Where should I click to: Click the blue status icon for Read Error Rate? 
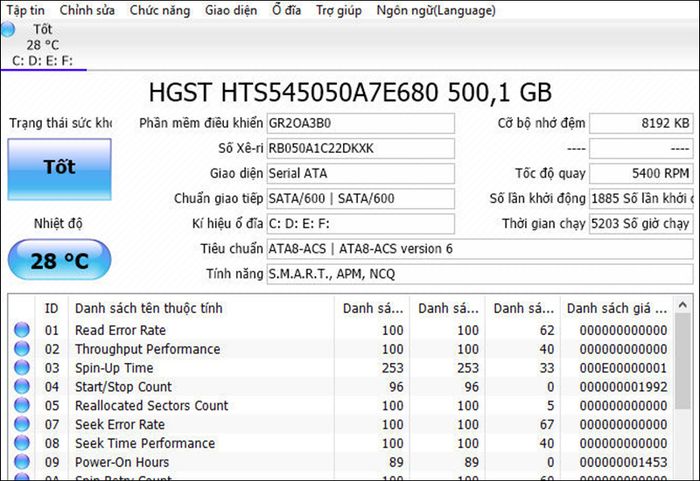[22, 331]
